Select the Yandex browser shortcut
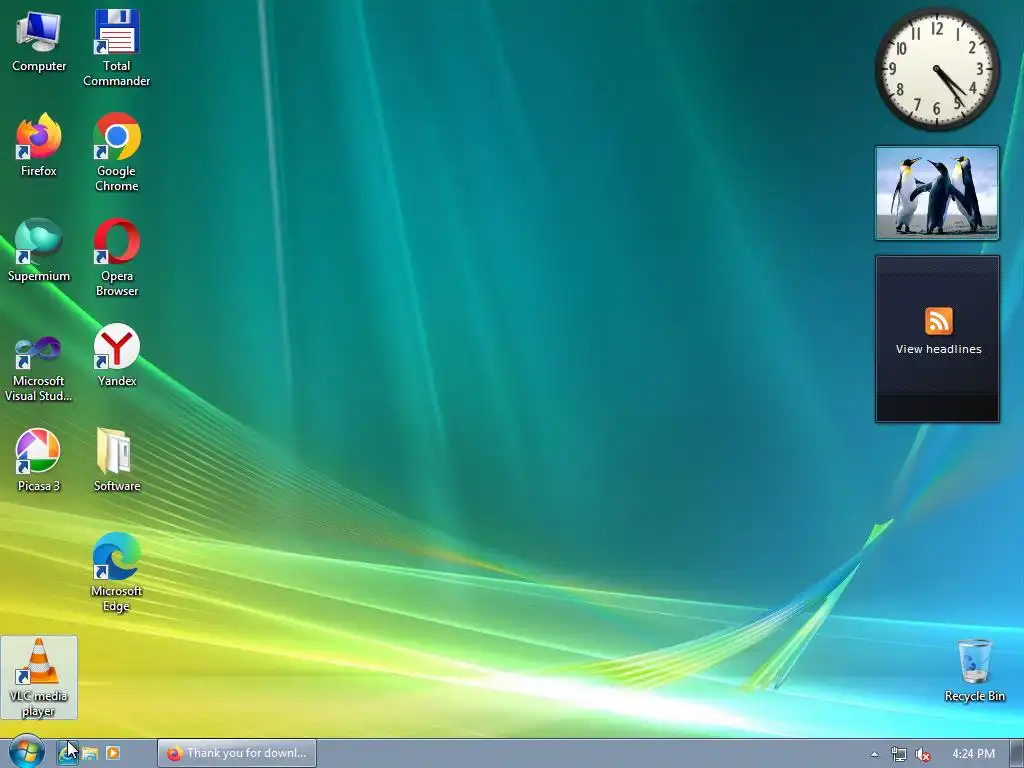The height and width of the screenshot is (768, 1024). coord(116,356)
